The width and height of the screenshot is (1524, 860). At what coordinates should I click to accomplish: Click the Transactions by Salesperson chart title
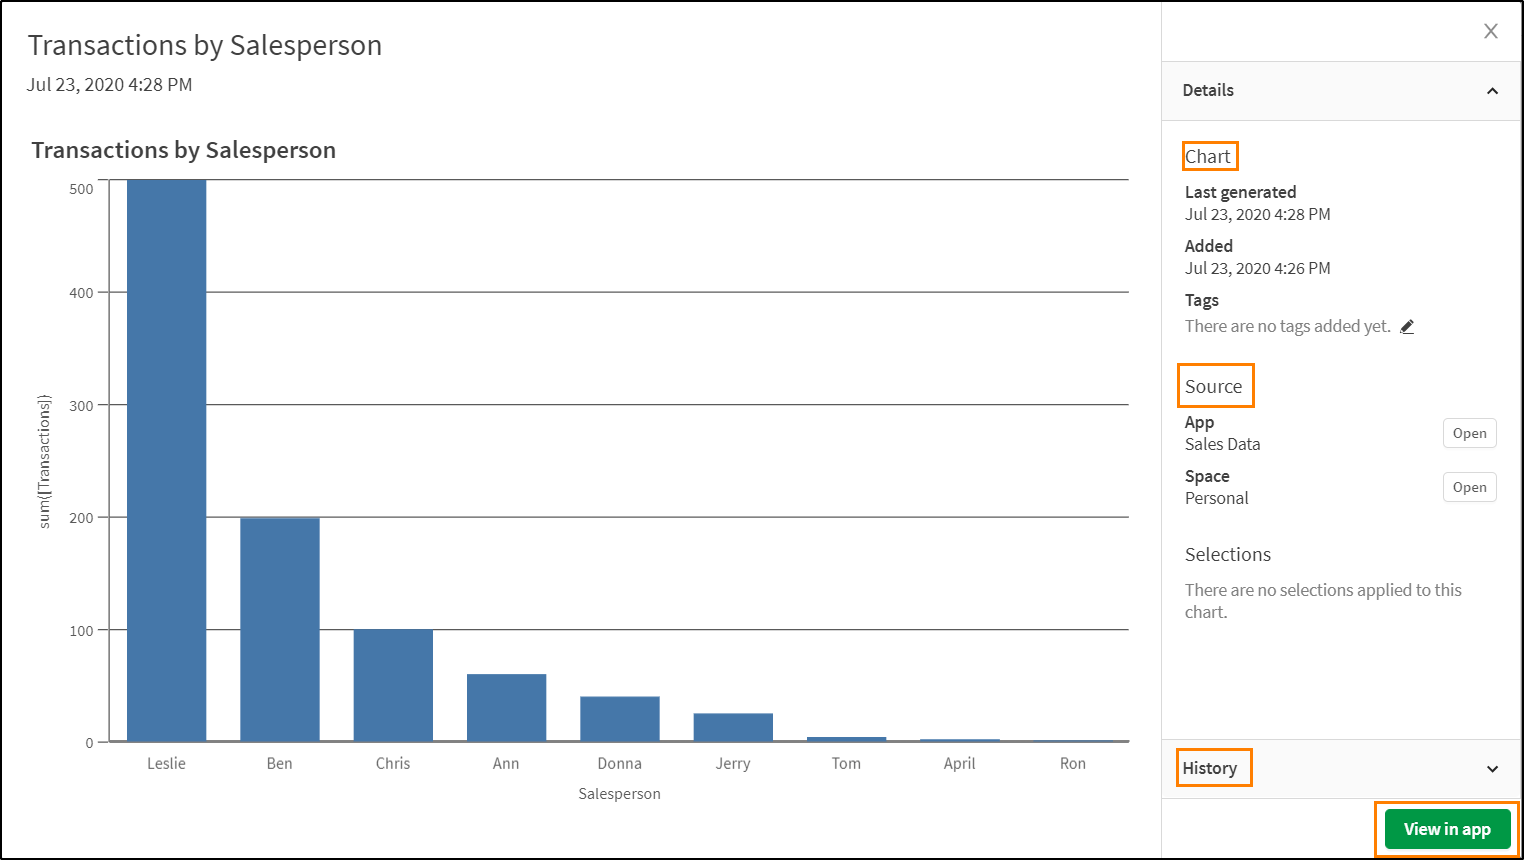(x=184, y=150)
